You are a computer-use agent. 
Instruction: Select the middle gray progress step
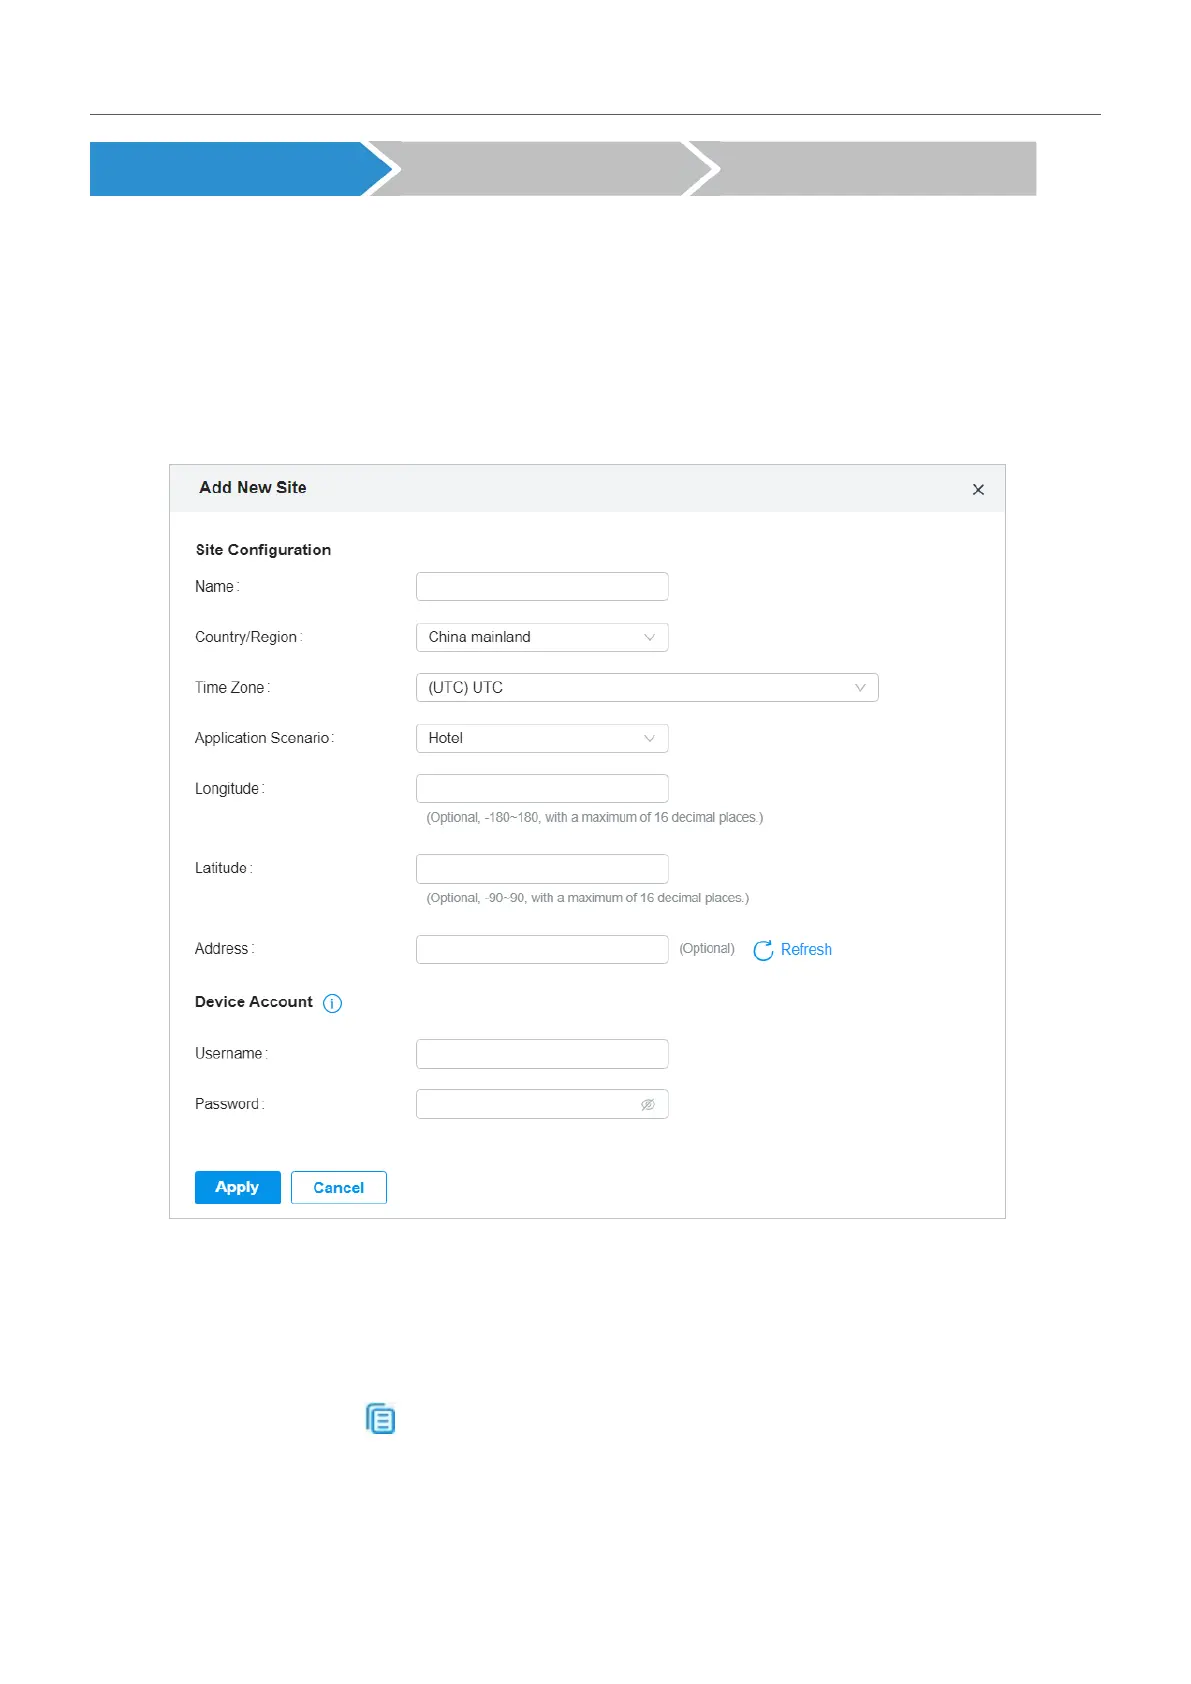[x=541, y=169]
